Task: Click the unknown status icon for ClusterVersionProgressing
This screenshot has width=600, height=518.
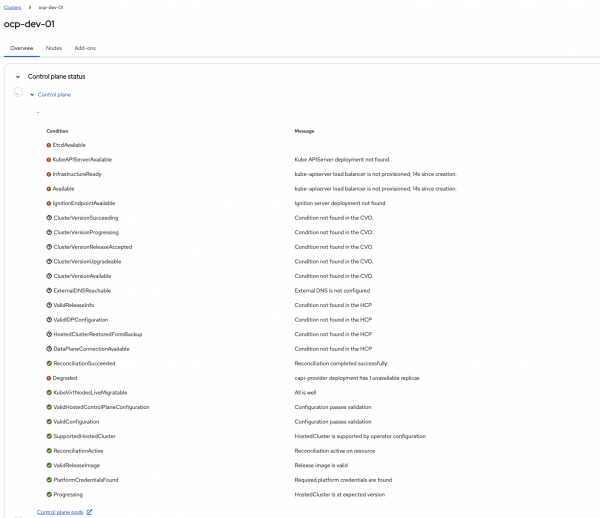Action: (49, 232)
